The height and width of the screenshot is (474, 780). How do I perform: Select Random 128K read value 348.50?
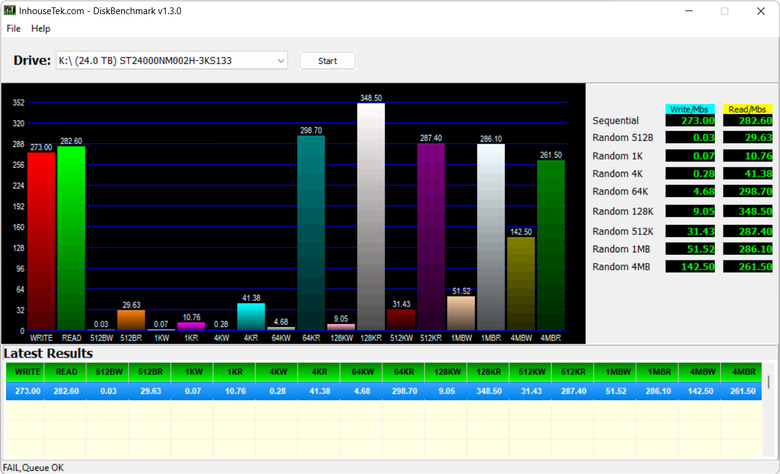click(x=748, y=211)
